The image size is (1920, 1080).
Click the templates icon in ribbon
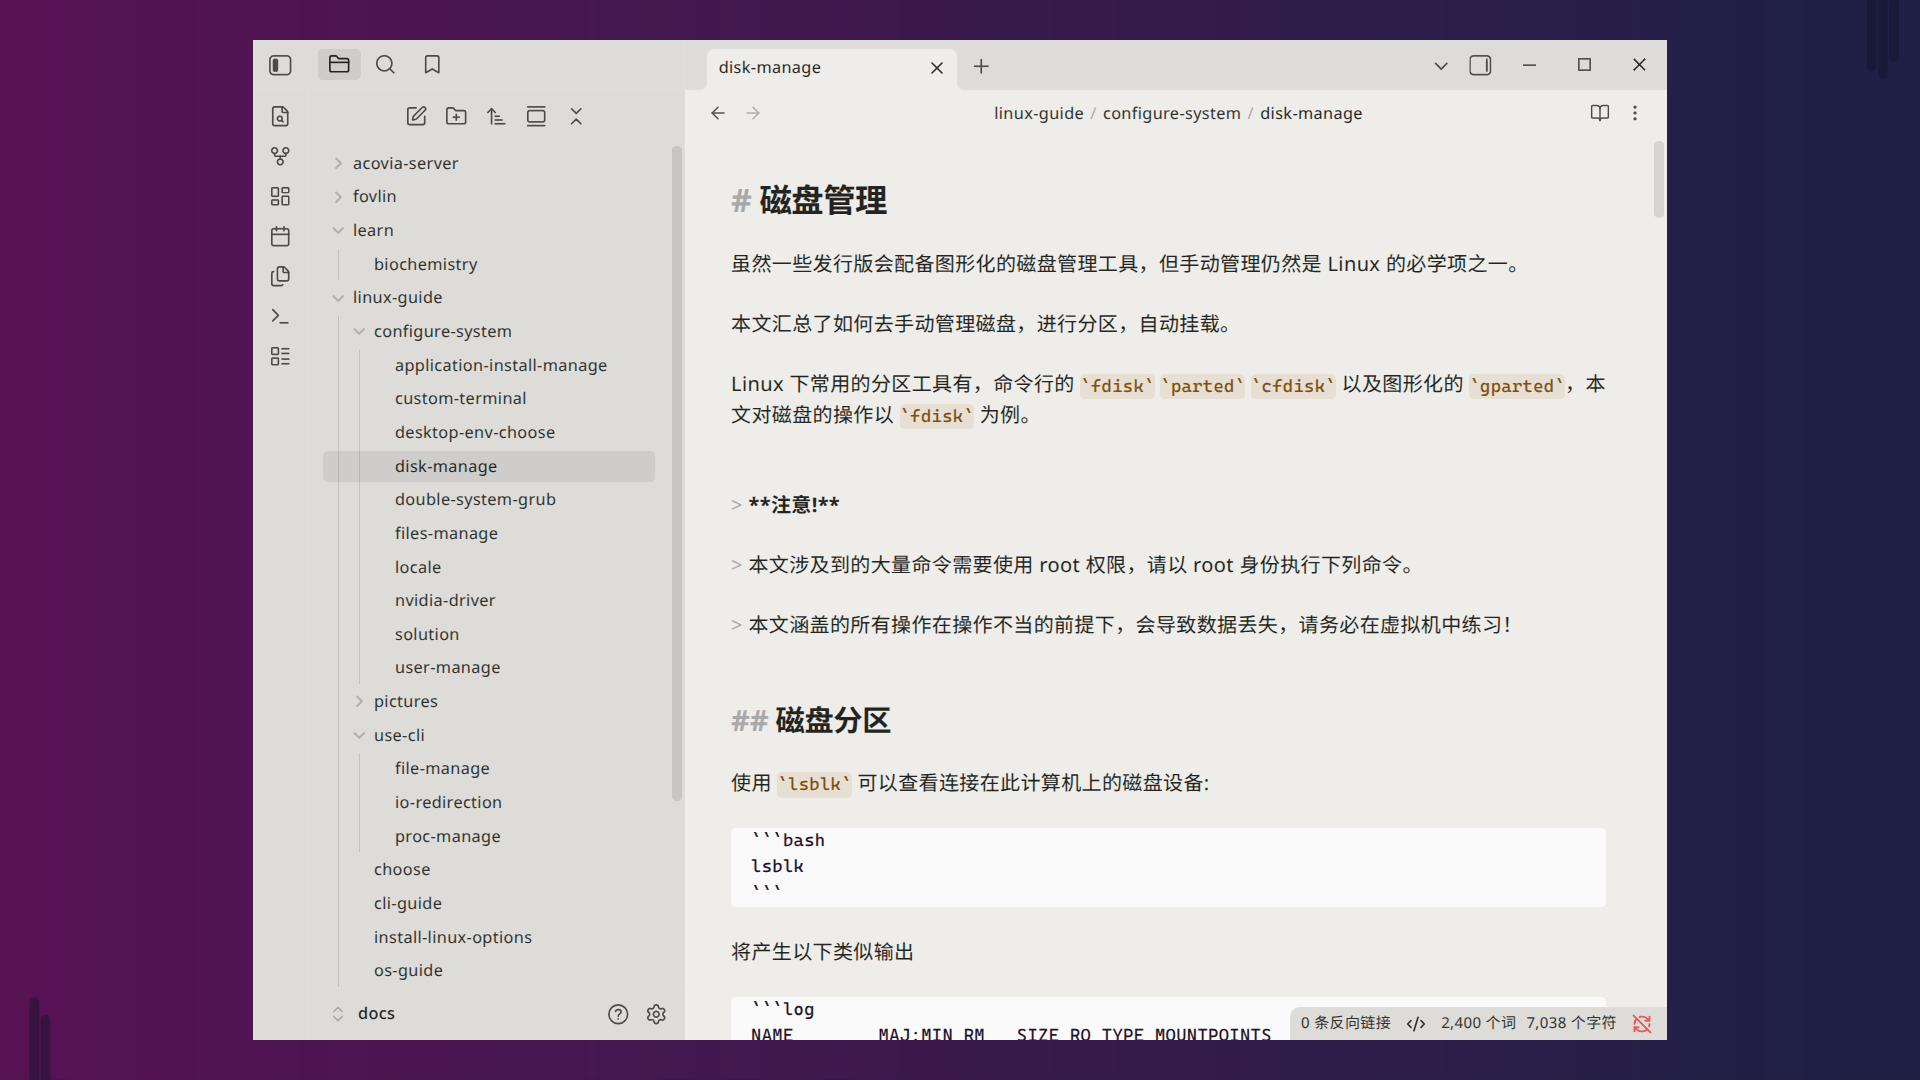coord(280,276)
